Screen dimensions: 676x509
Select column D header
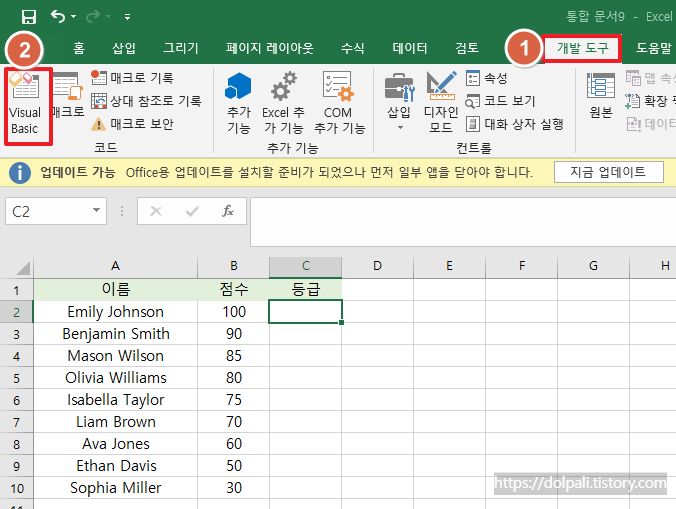[x=378, y=266]
